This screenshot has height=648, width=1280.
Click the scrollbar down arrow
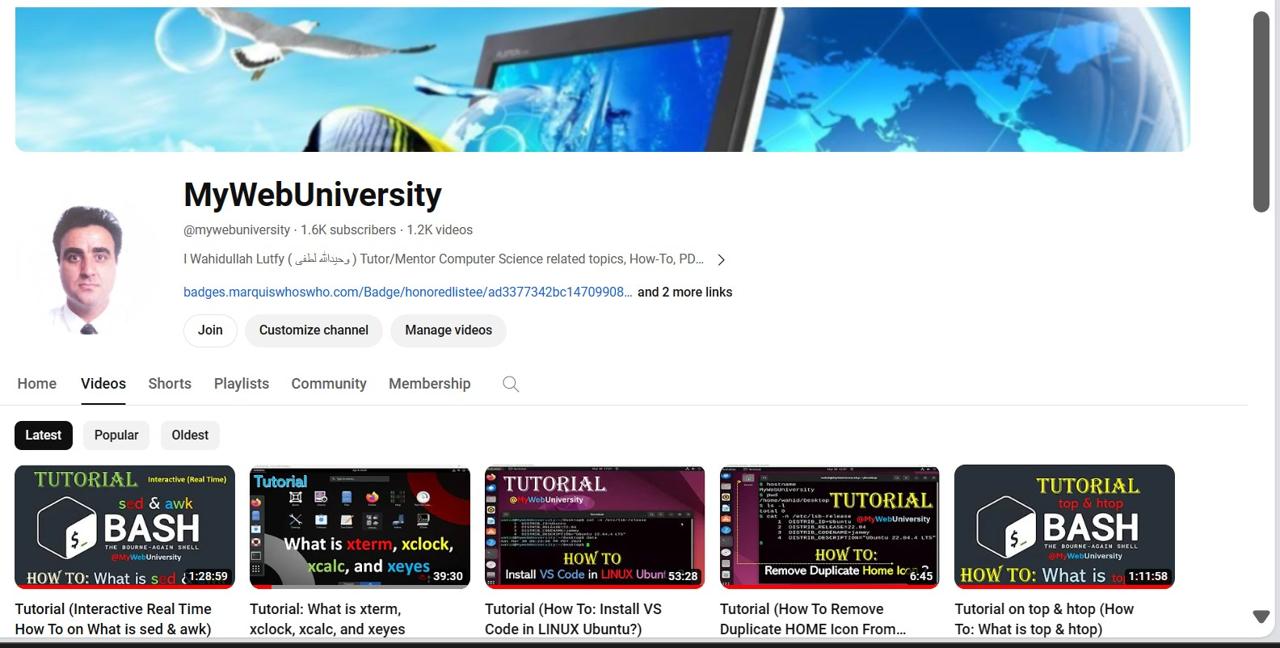point(1261,617)
